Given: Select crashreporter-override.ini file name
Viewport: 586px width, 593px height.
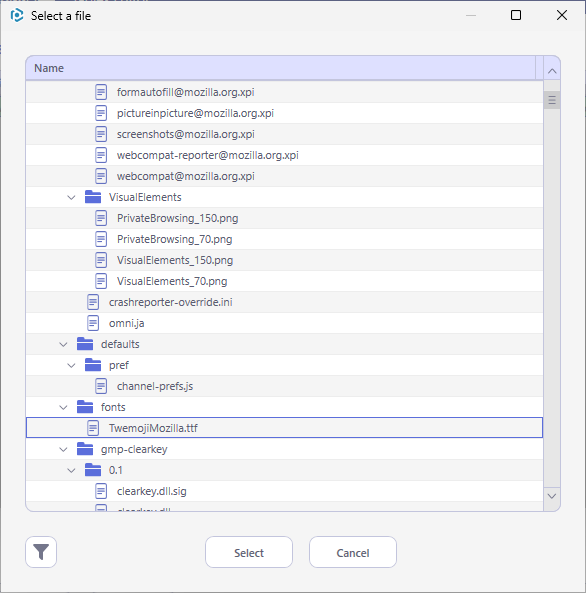Looking at the screenshot, I should coord(171,302).
